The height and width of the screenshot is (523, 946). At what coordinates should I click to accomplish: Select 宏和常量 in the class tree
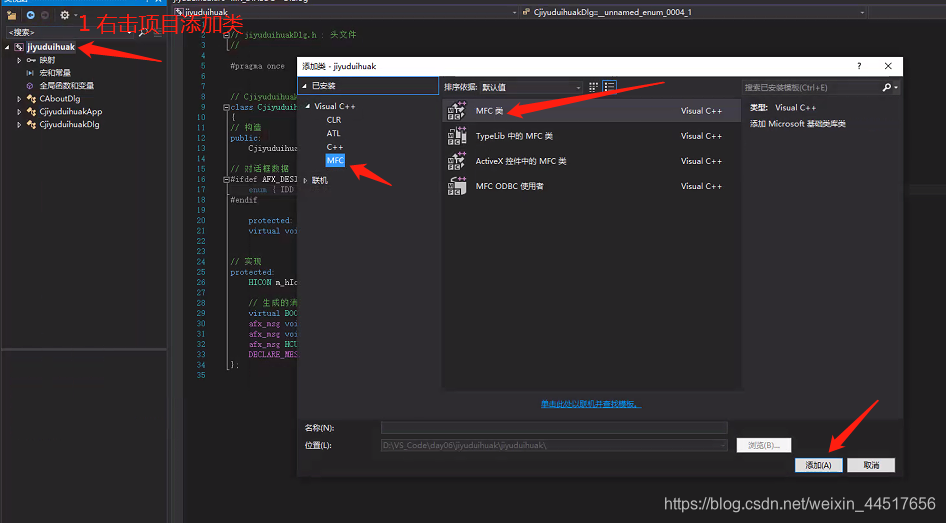(55, 73)
